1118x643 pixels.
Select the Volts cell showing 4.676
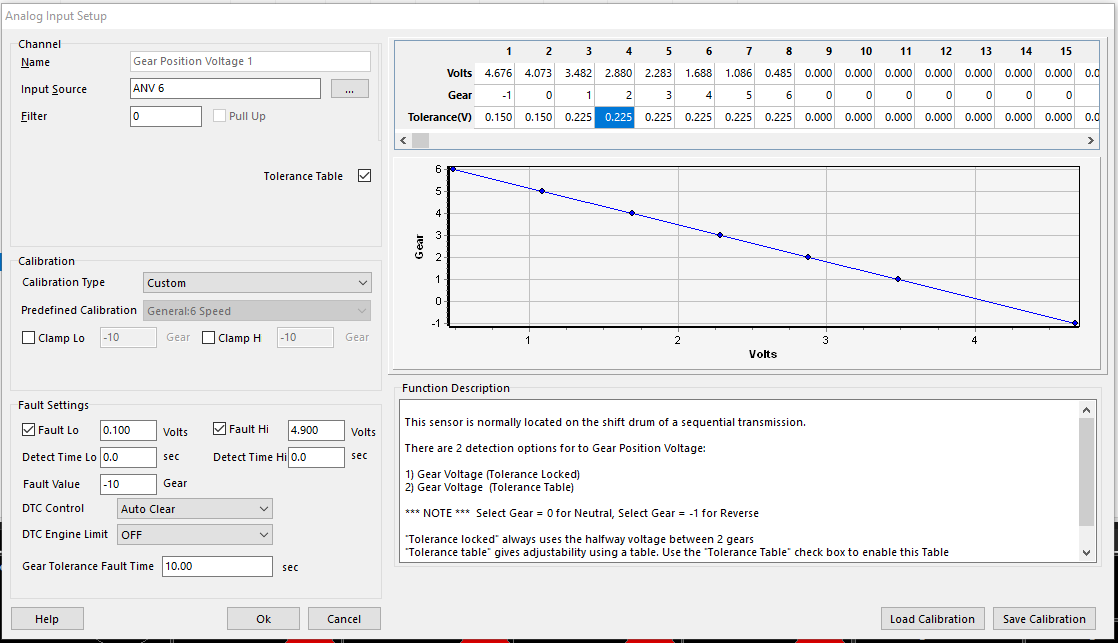[498, 73]
